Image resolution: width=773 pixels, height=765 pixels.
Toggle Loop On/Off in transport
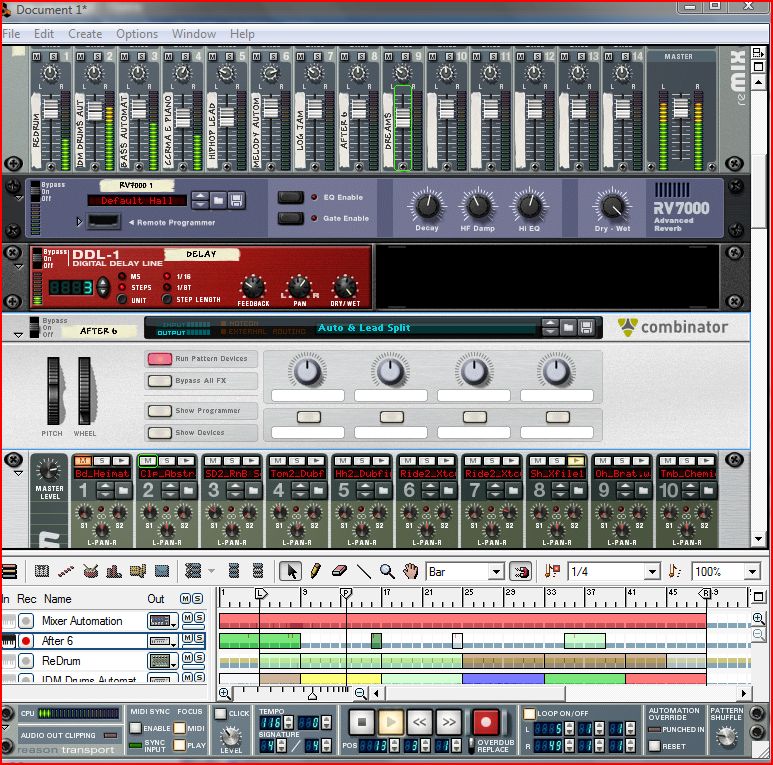pos(529,713)
